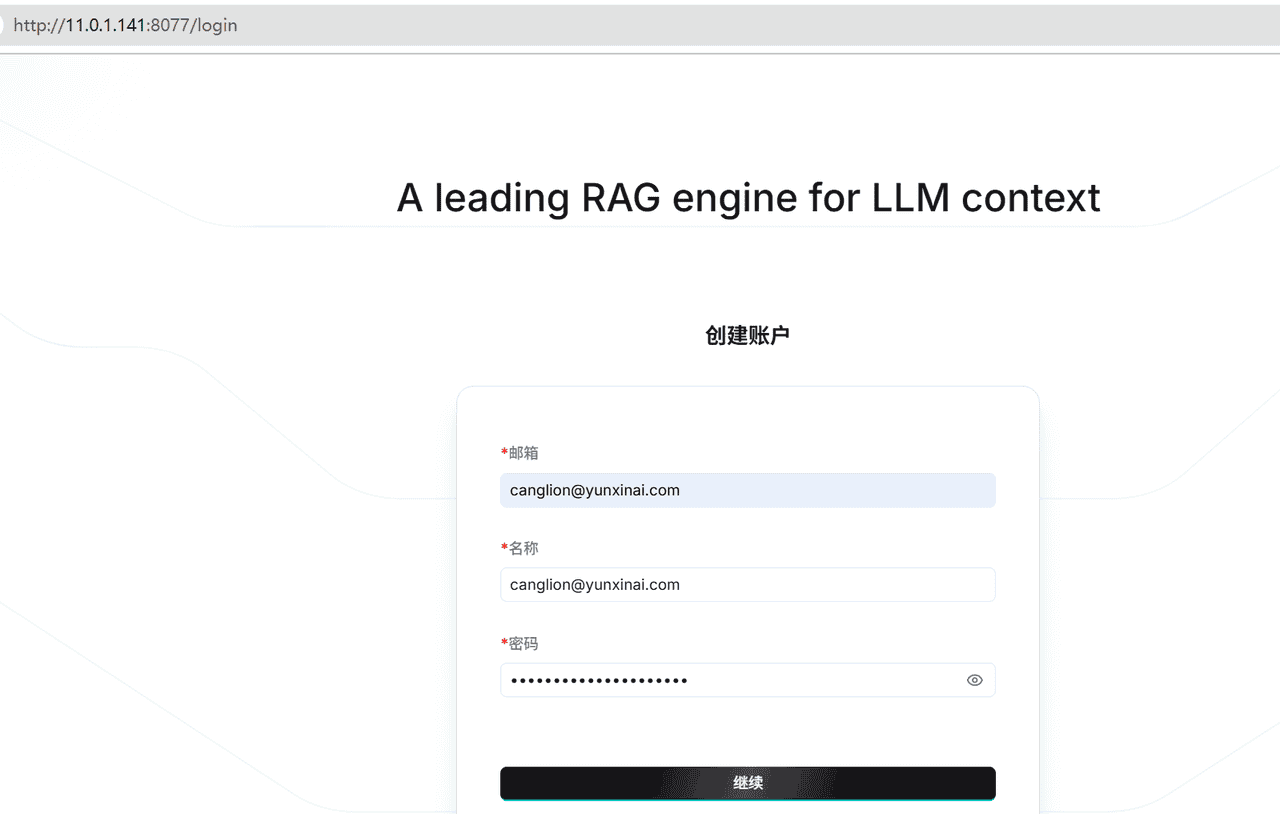
Task: Click the 名称 field label
Action: [x=524, y=548]
